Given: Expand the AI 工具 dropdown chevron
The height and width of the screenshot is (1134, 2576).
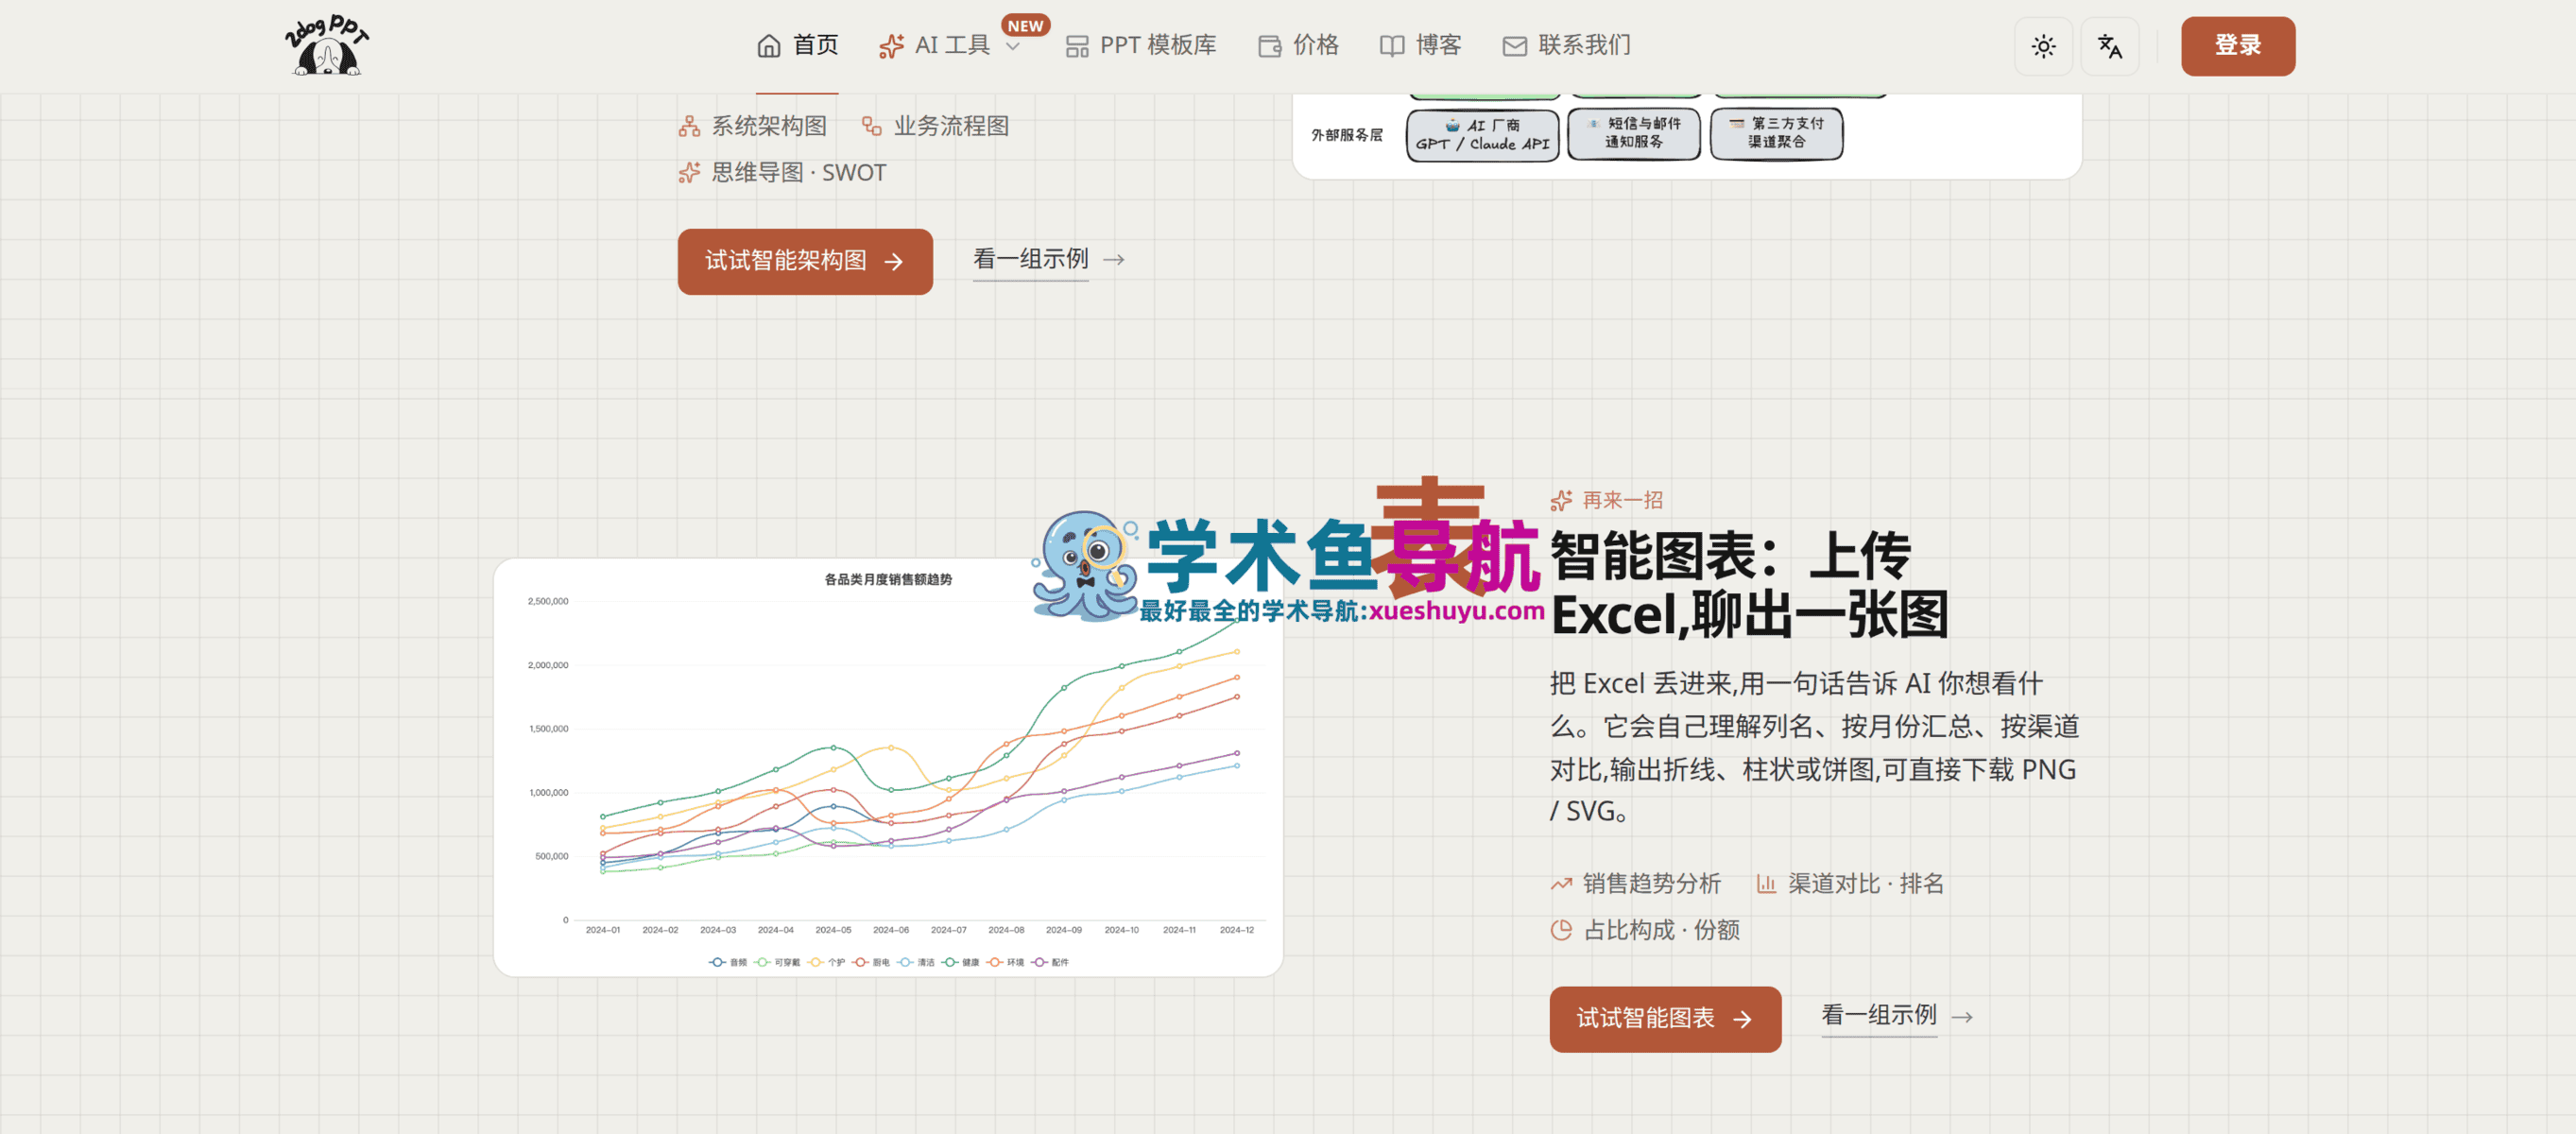Looking at the screenshot, I should (1012, 46).
